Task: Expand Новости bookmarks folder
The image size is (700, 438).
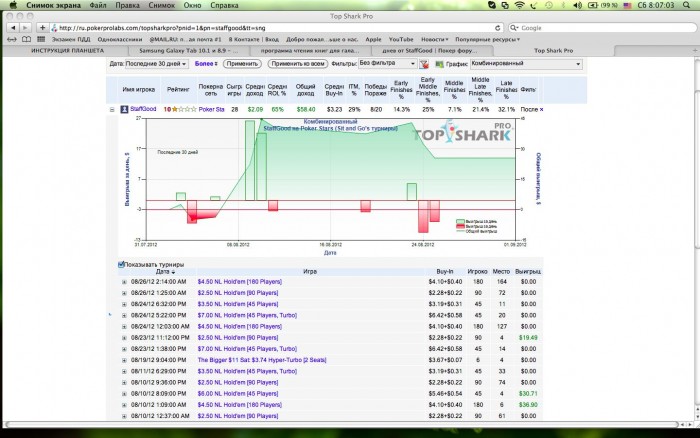Action: click(434, 39)
